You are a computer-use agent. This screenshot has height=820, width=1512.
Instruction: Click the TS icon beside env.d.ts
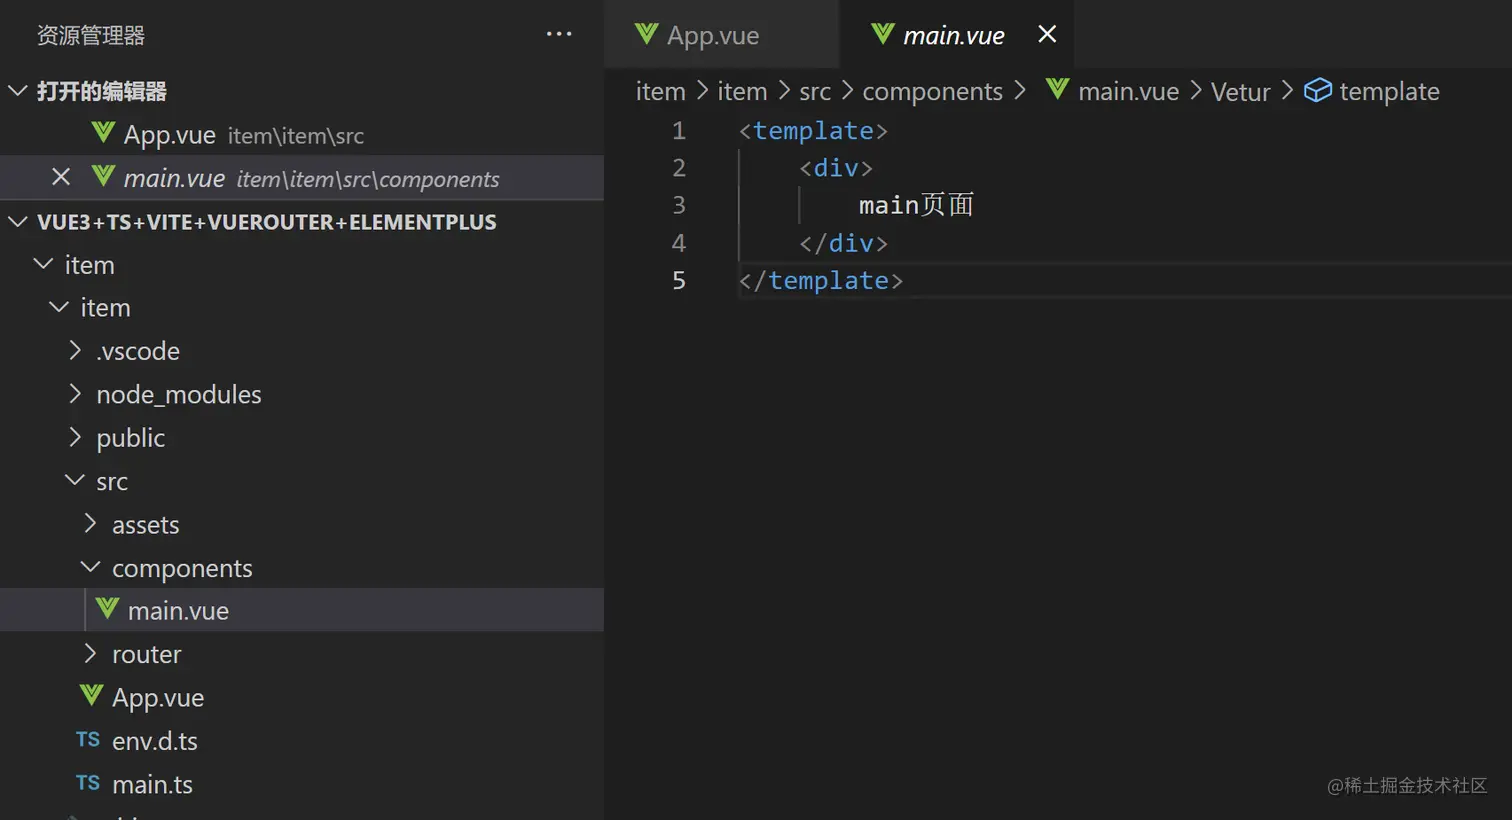pos(88,740)
